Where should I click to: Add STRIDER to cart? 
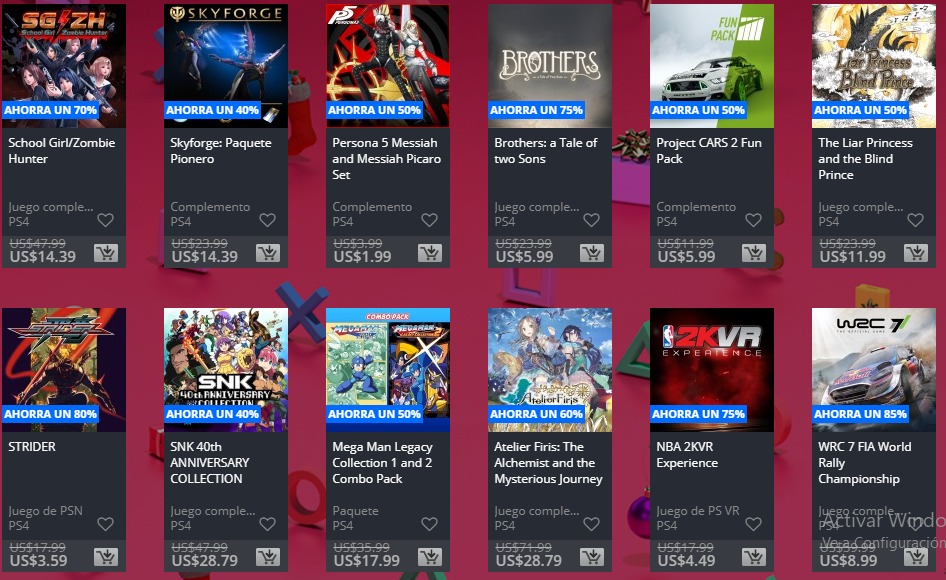click(106, 557)
